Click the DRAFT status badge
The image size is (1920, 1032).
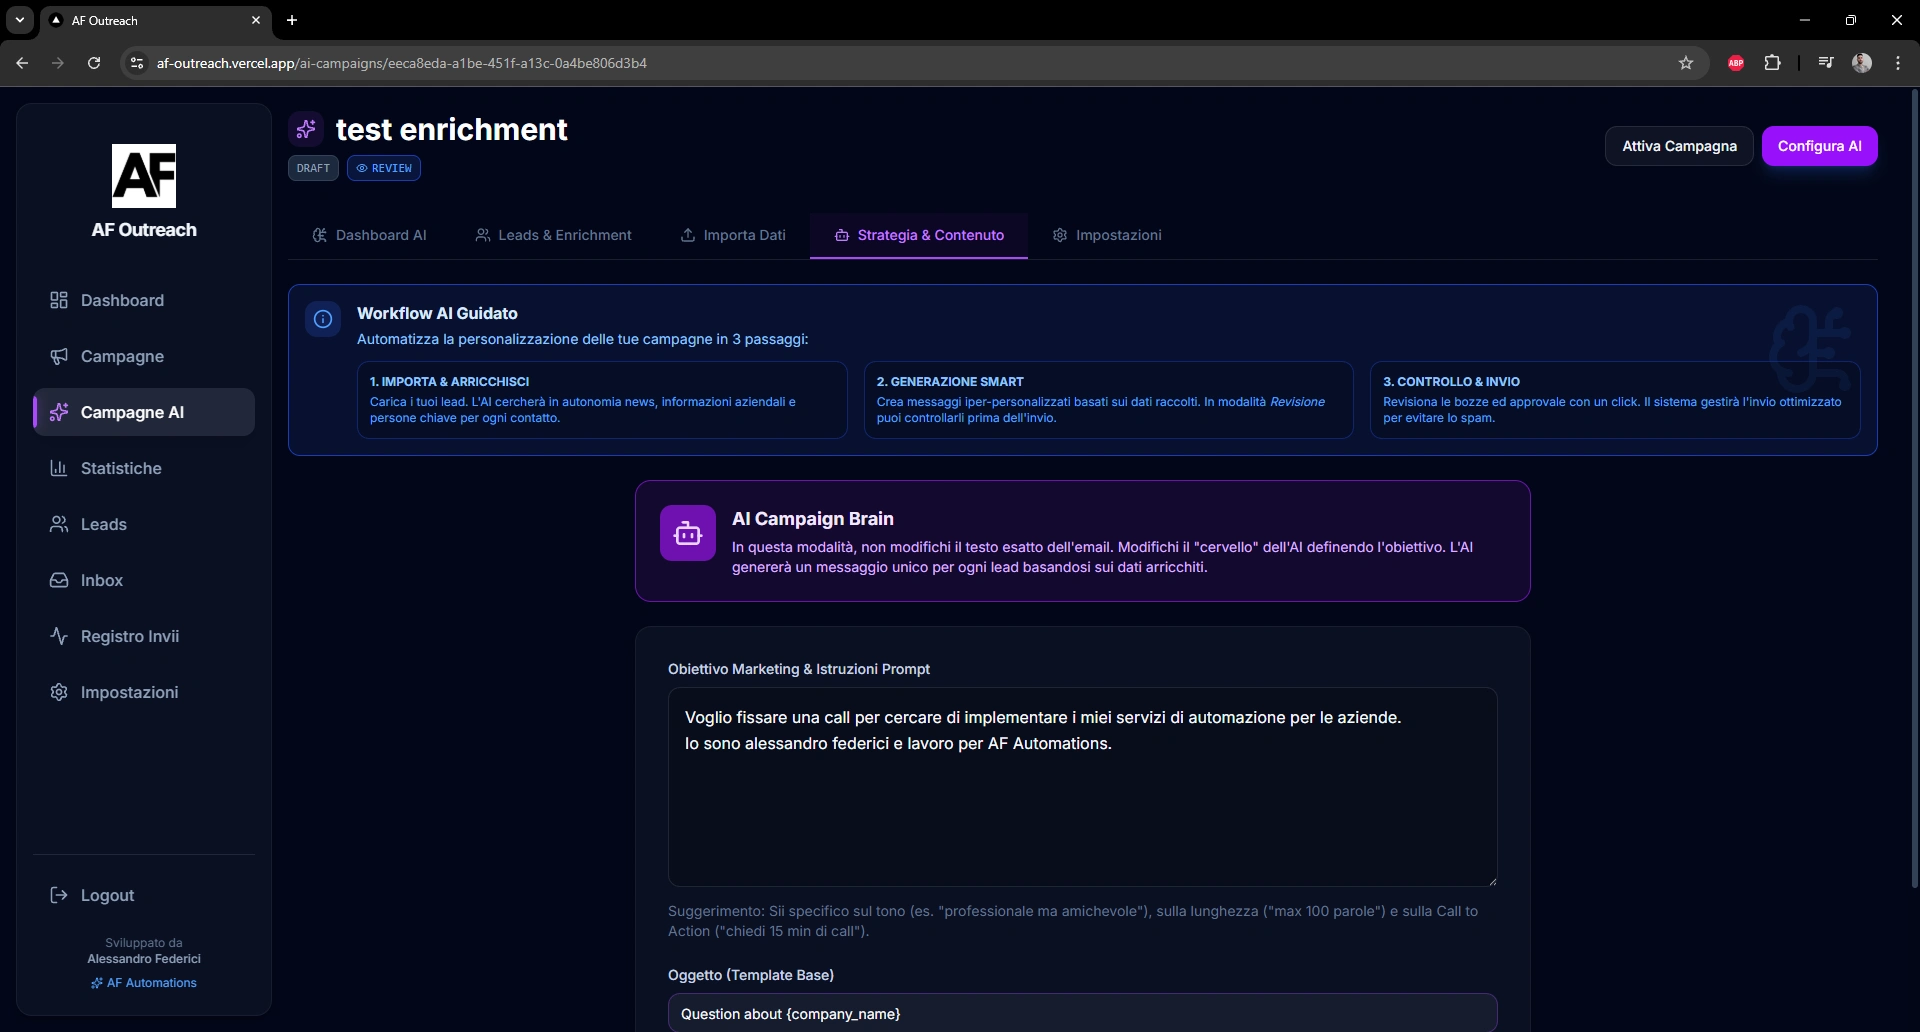[x=313, y=168]
